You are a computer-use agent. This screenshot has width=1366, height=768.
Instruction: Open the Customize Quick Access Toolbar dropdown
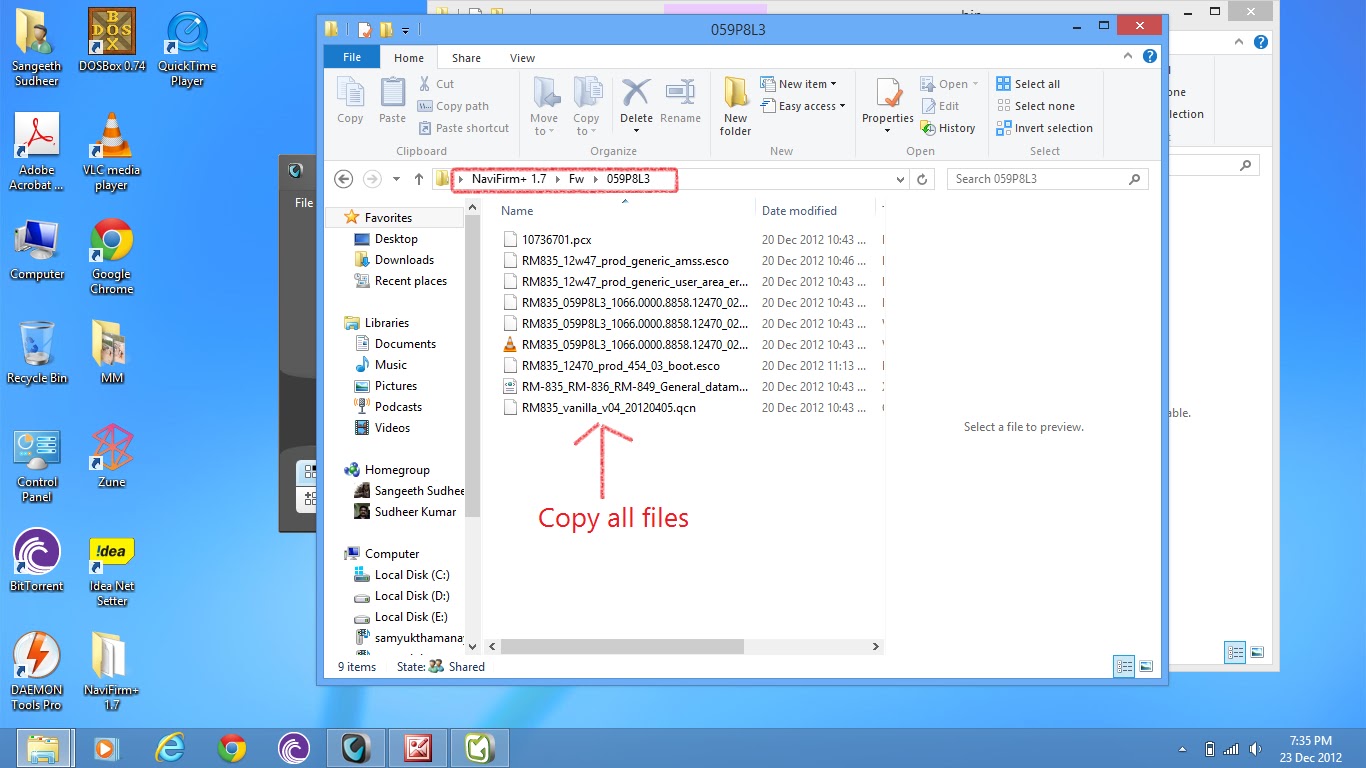pyautogui.click(x=405, y=29)
